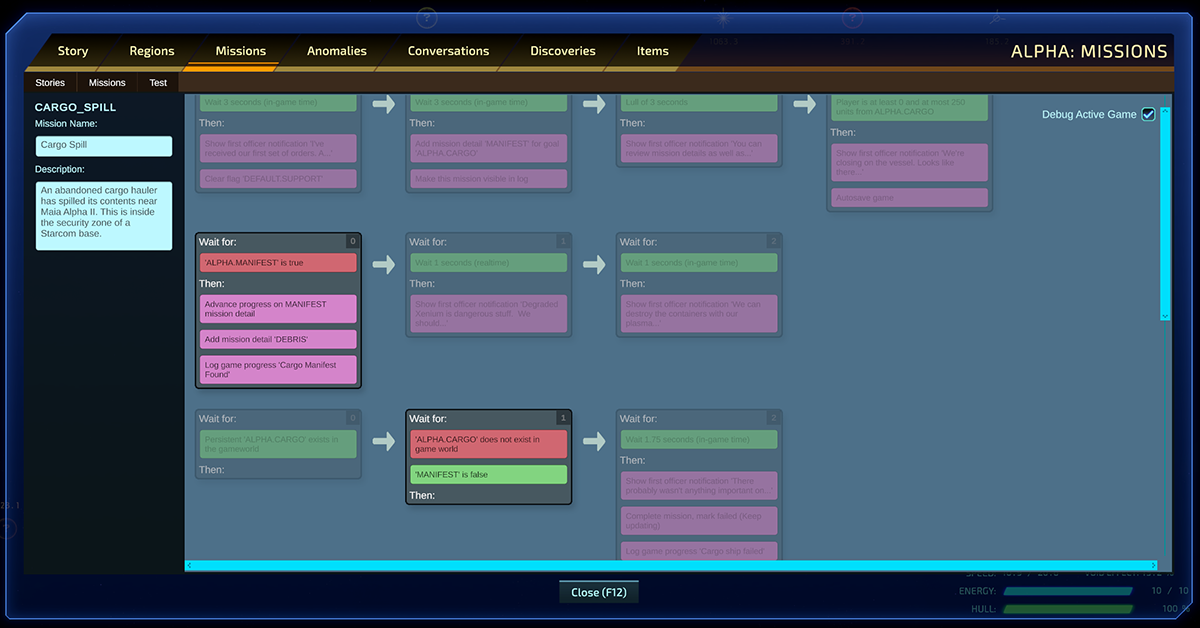The height and width of the screenshot is (628, 1200).
Task: Click the "'MANIFEST' is false" condition
Action: pyautogui.click(x=488, y=475)
